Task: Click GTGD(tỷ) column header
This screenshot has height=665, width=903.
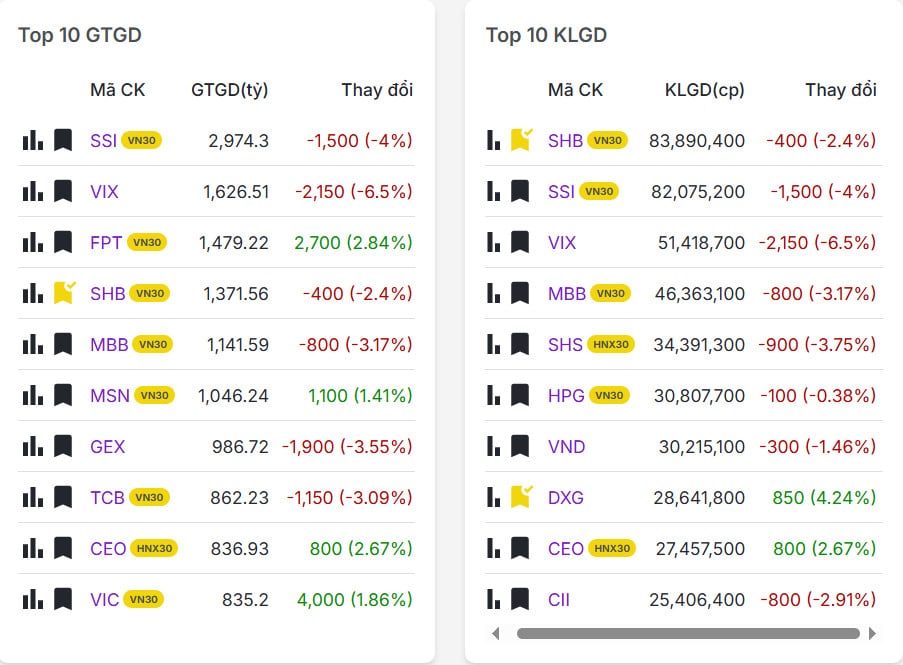Action: pyautogui.click(x=229, y=90)
